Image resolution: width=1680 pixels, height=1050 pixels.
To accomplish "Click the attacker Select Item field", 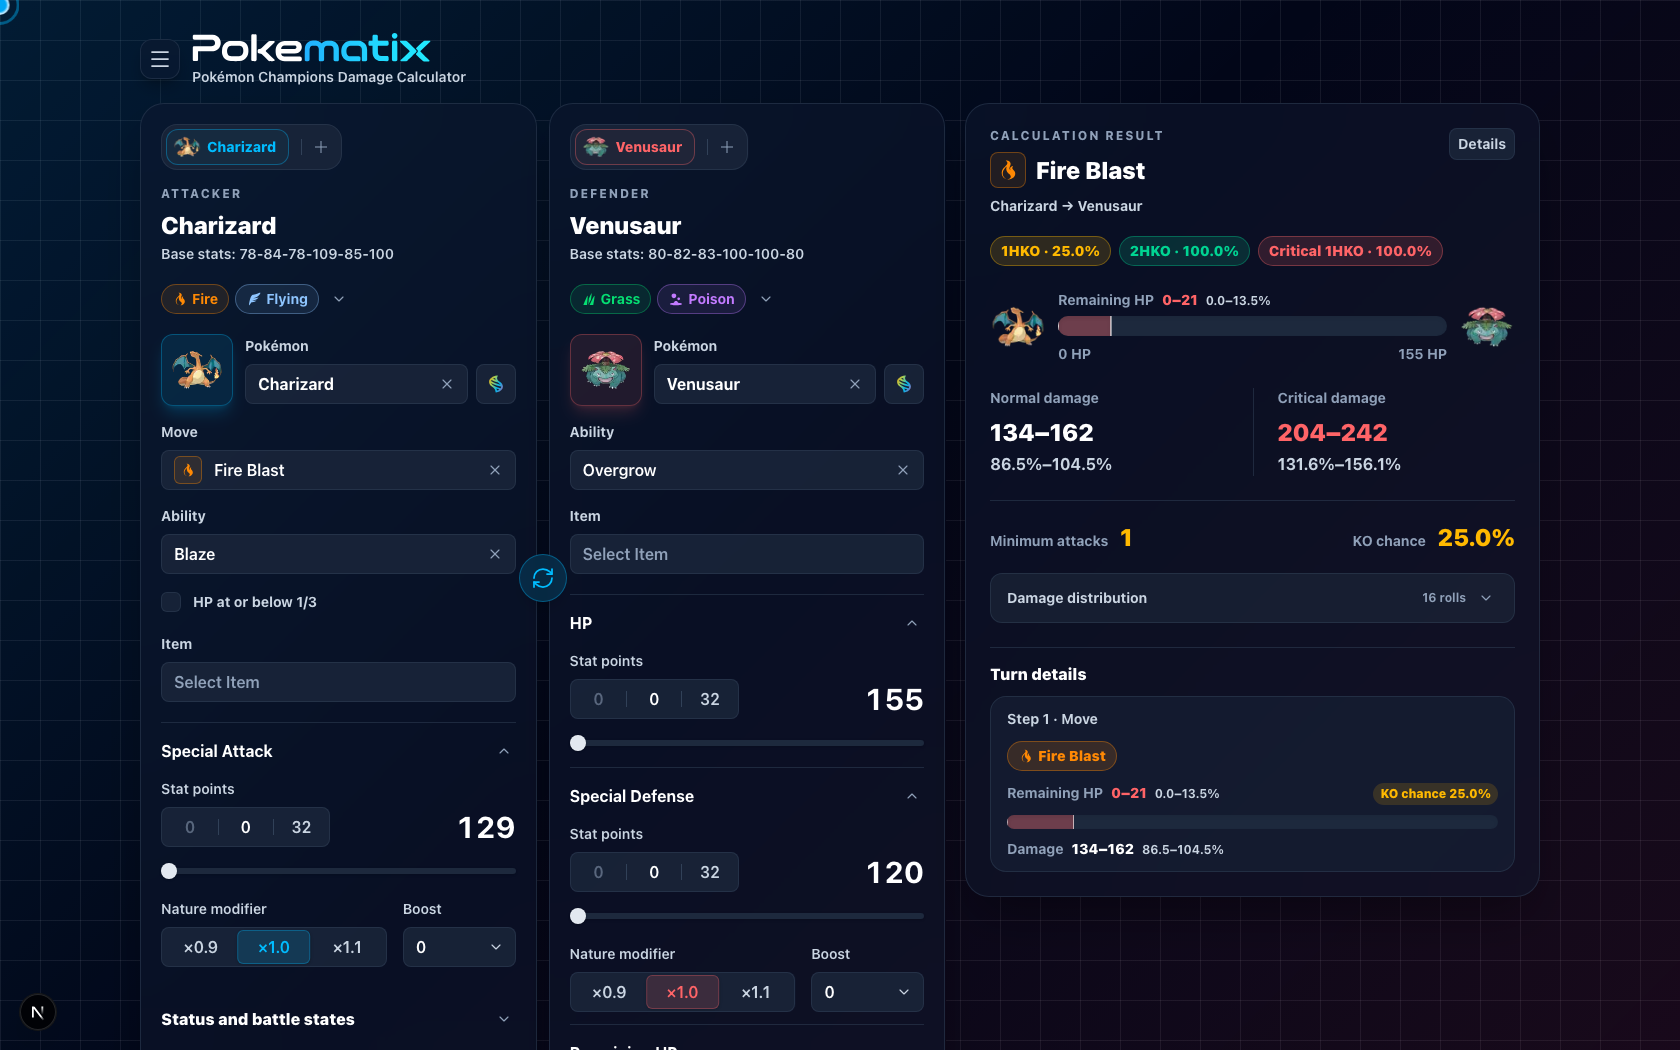I will tap(338, 682).
